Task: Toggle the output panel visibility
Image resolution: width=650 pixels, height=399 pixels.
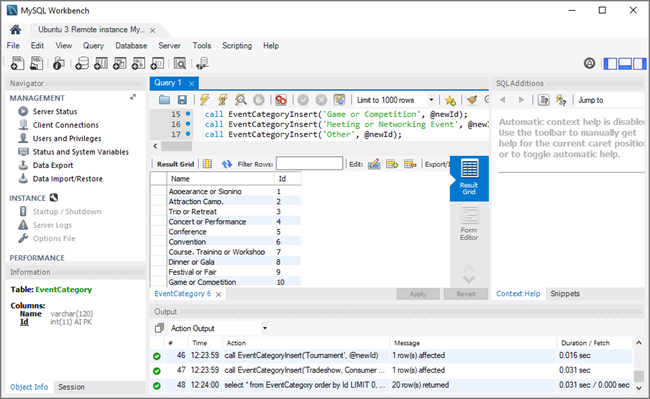Action: click(625, 63)
